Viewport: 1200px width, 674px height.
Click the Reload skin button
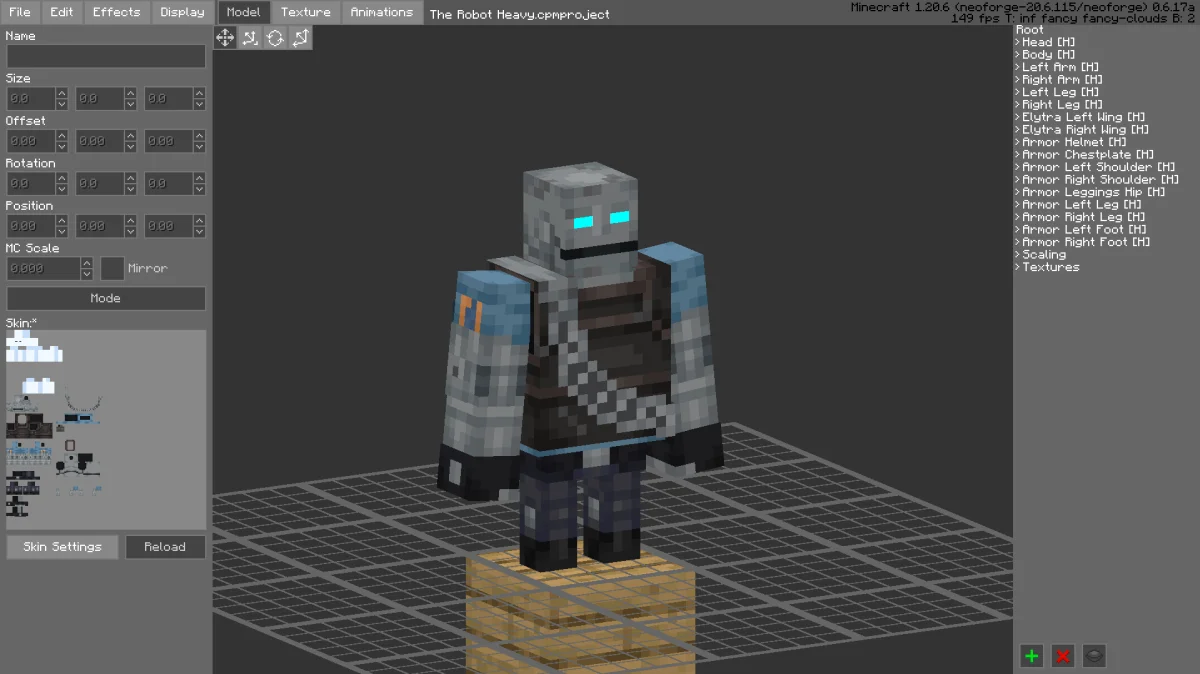[165, 547]
